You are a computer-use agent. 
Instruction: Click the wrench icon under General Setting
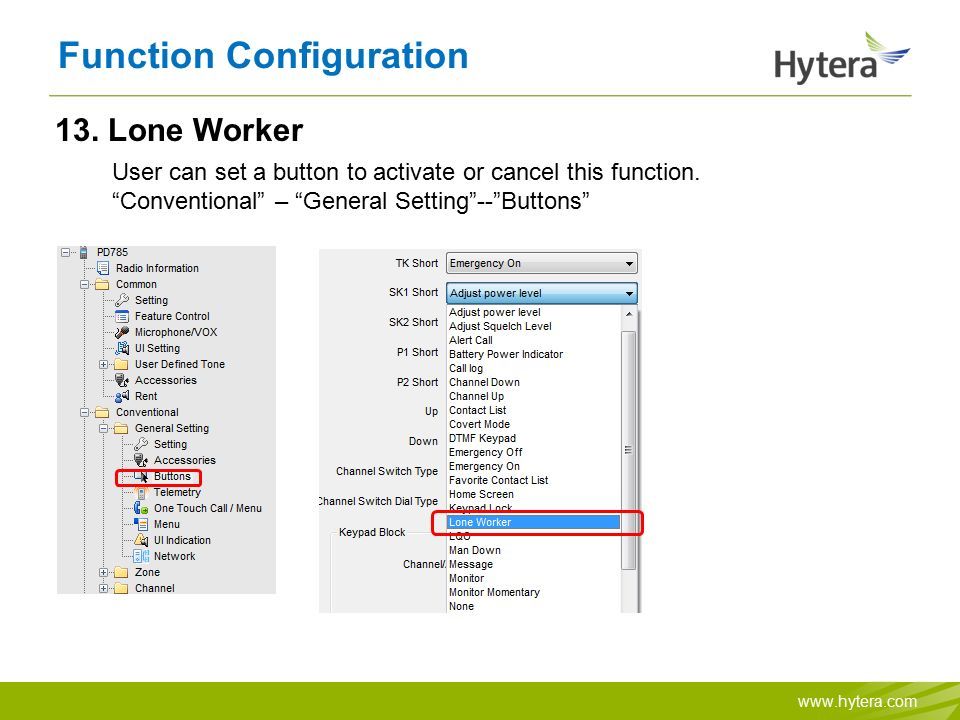141,444
